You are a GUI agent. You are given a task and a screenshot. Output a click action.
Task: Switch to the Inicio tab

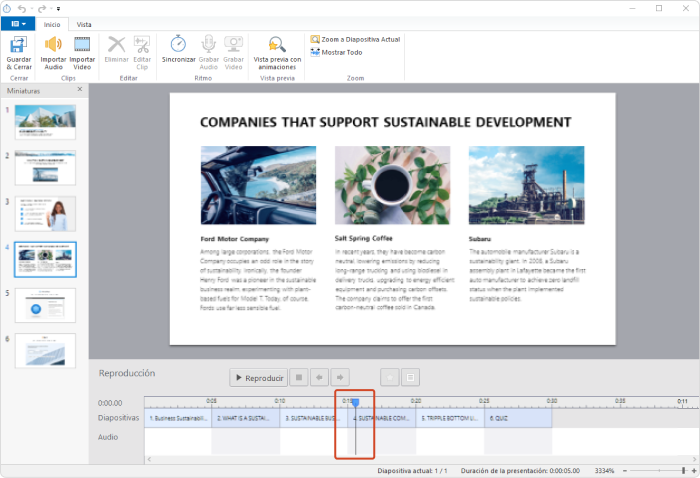pos(52,25)
